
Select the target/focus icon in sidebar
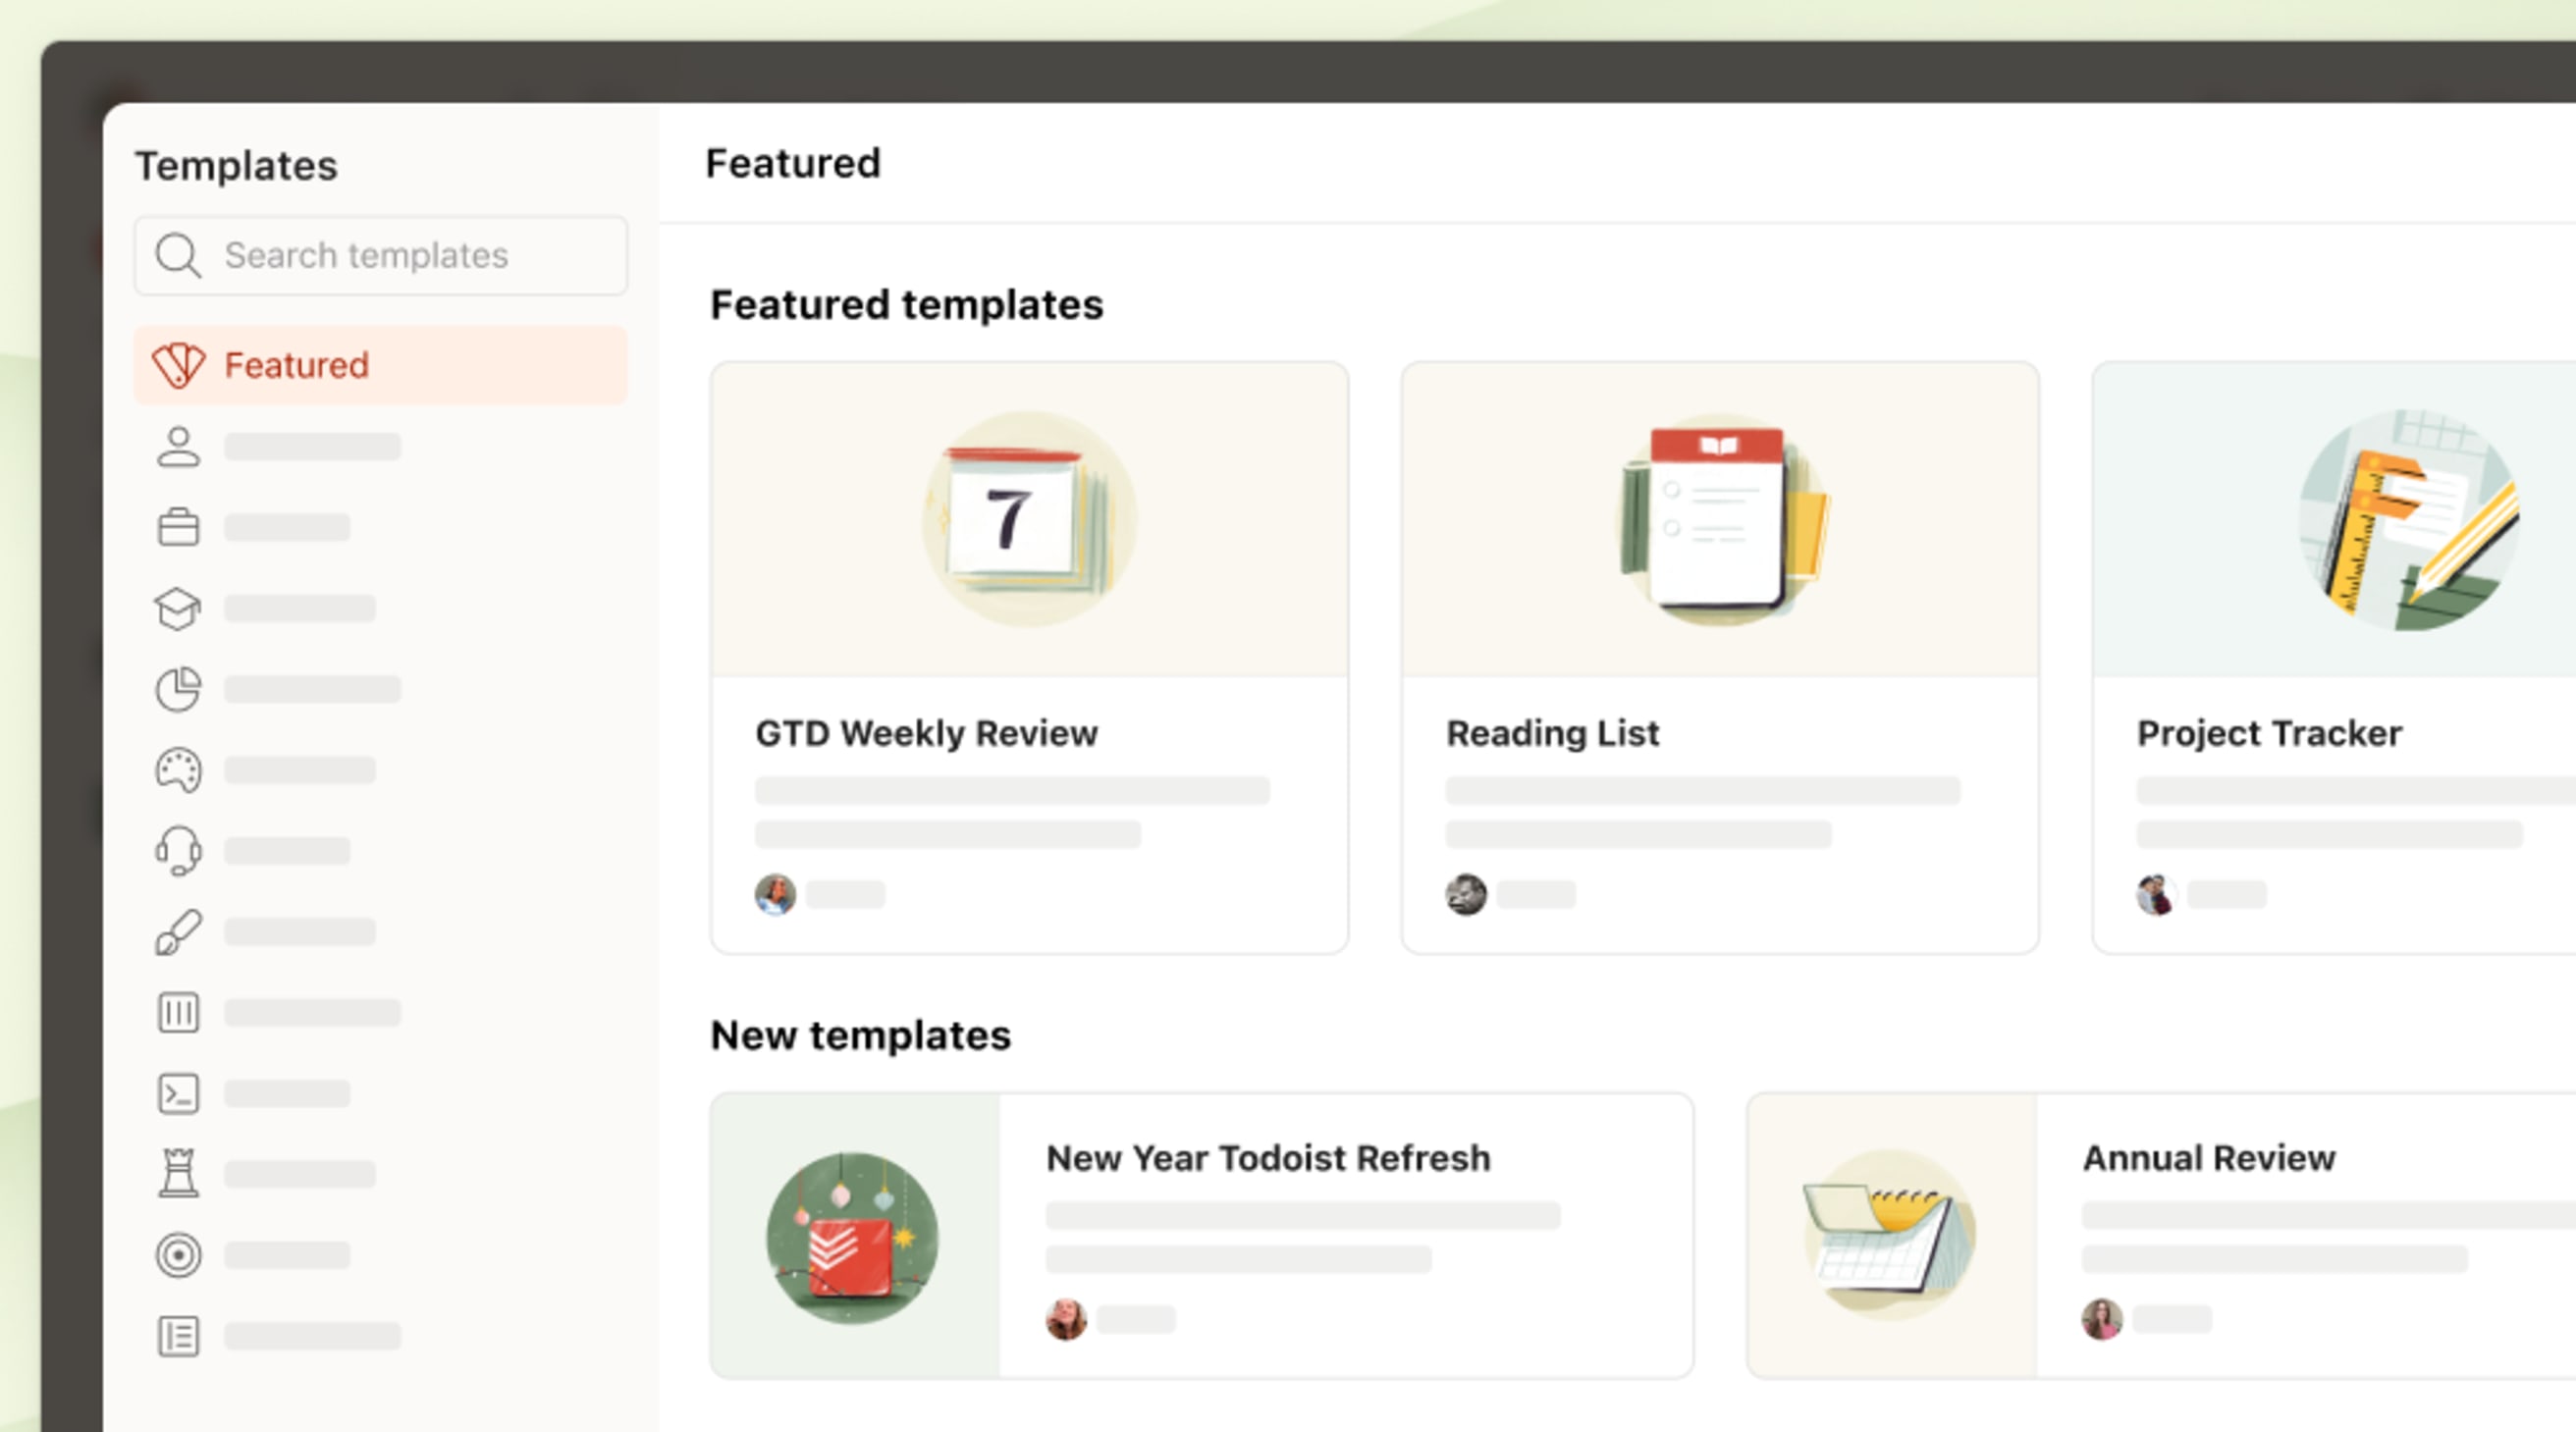178,1255
